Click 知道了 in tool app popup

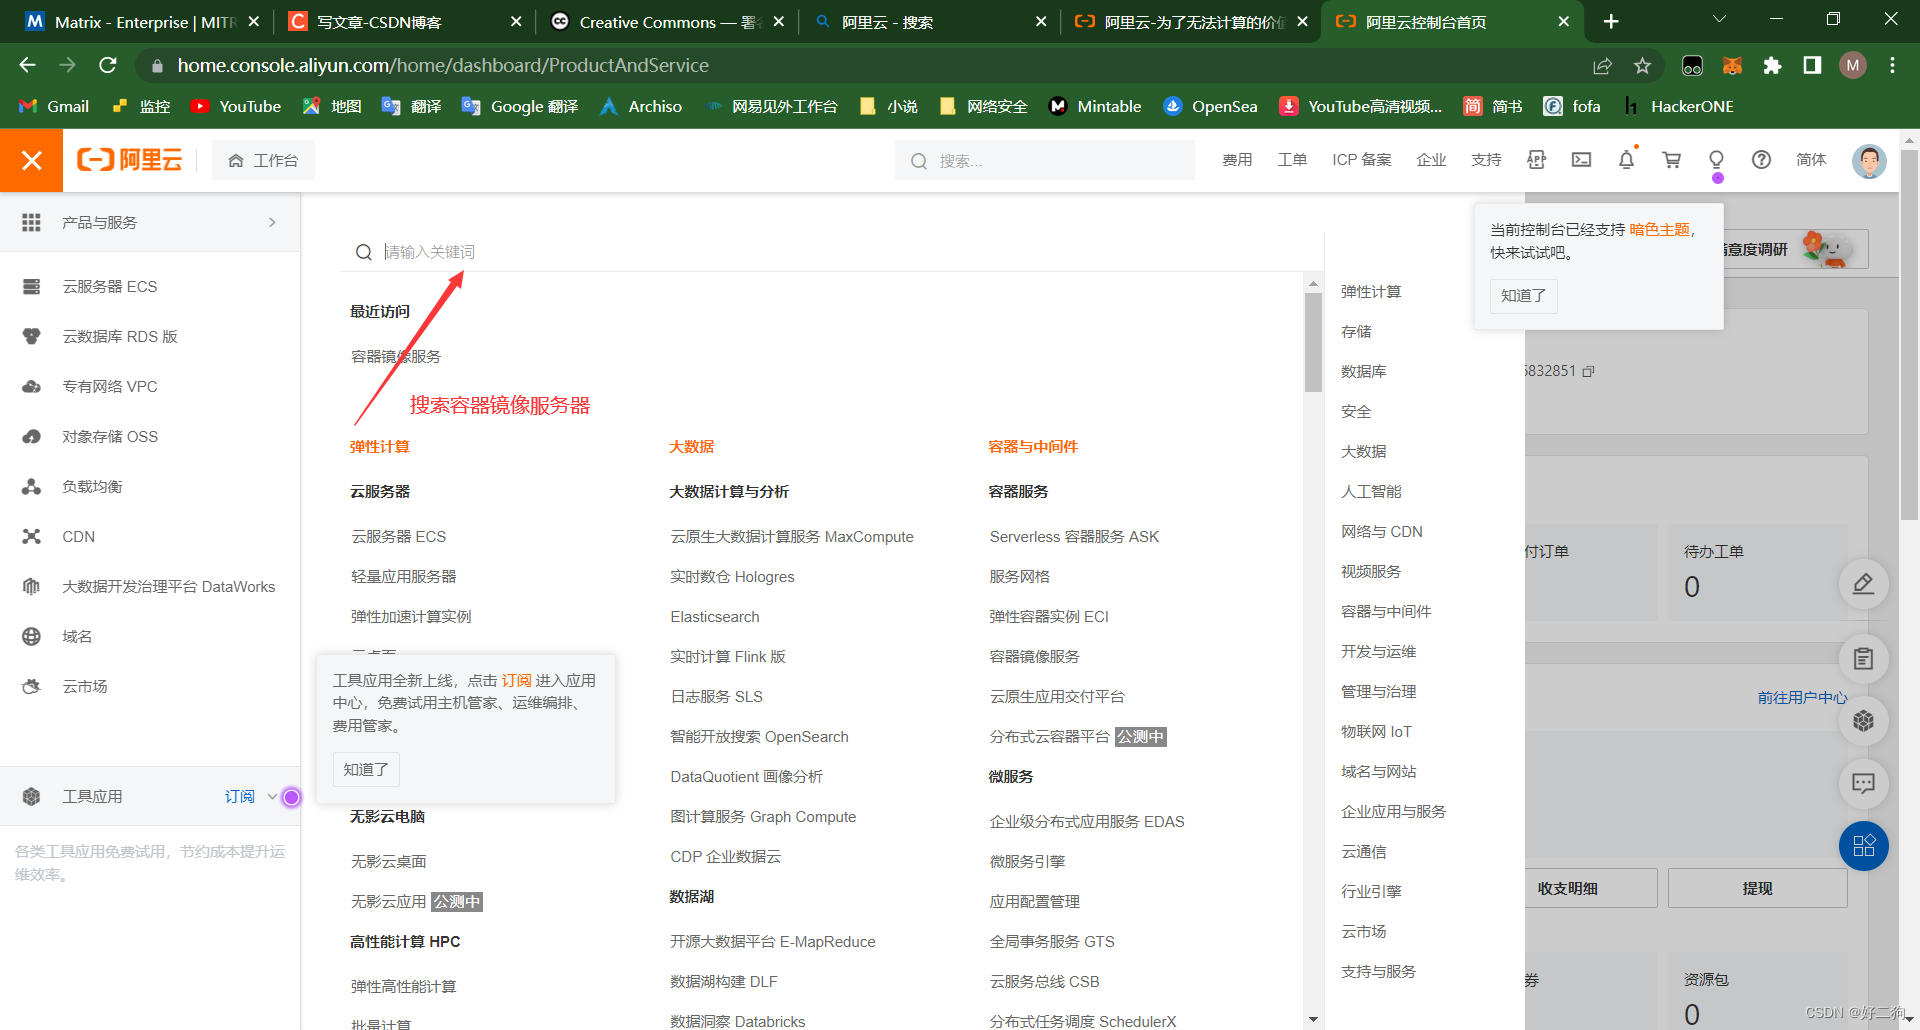point(366,770)
